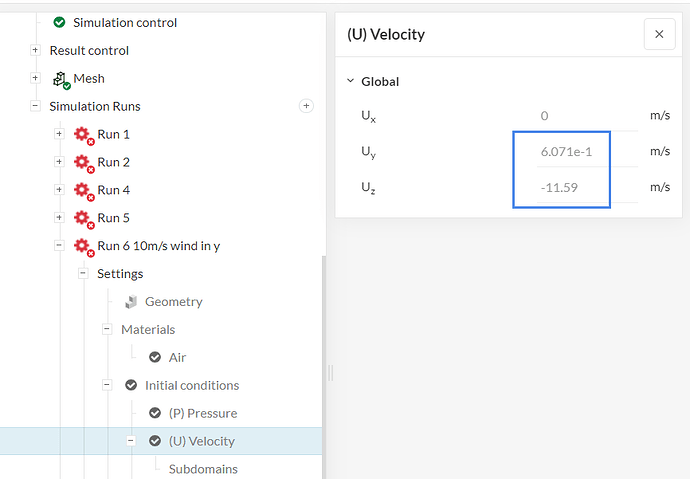Add a new run with the plus icon
Image resolution: width=690 pixels, height=479 pixels.
(x=307, y=106)
